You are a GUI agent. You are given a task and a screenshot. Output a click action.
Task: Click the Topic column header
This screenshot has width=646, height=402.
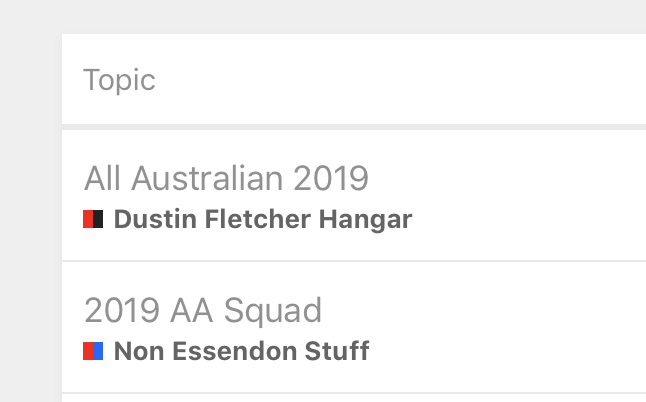point(119,80)
